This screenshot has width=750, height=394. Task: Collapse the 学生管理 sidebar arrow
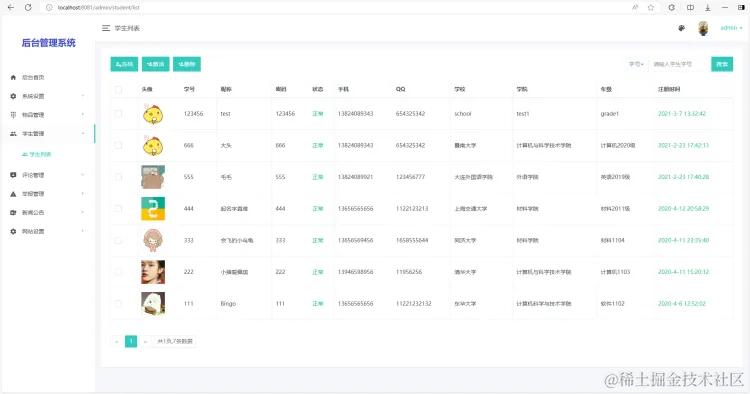pyautogui.click(x=83, y=133)
